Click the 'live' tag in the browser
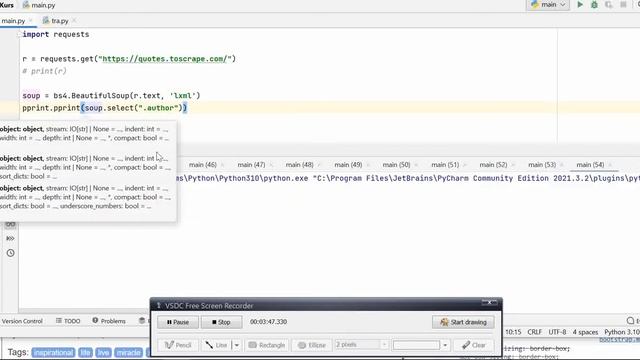The image size is (640, 360). click(x=103, y=352)
